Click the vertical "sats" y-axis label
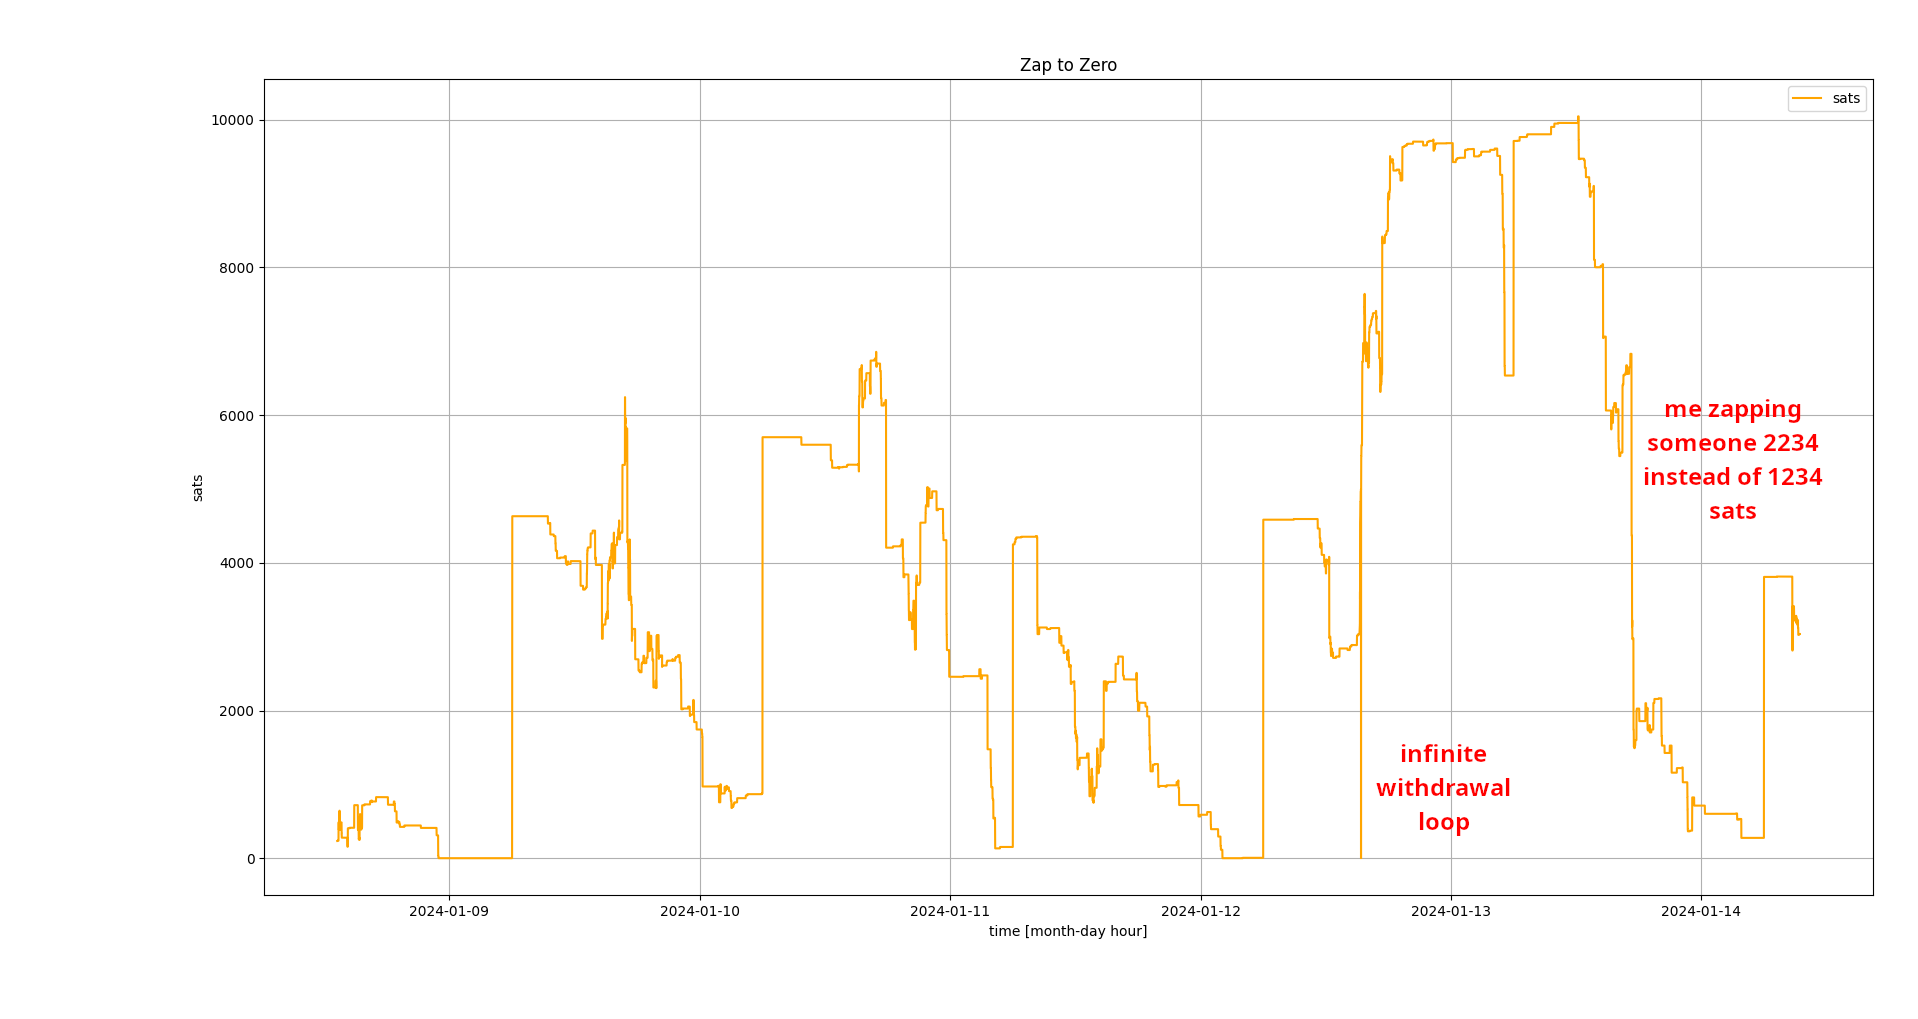1918x1019 pixels. coord(198,488)
